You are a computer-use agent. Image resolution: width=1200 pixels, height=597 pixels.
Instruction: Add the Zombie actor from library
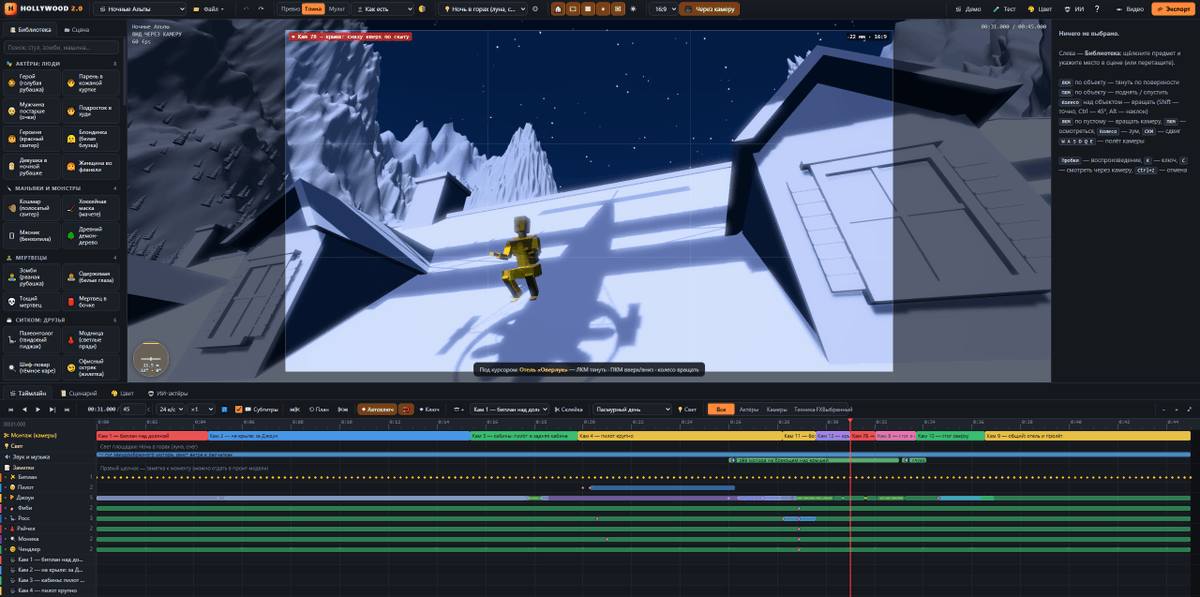click(x=32, y=275)
